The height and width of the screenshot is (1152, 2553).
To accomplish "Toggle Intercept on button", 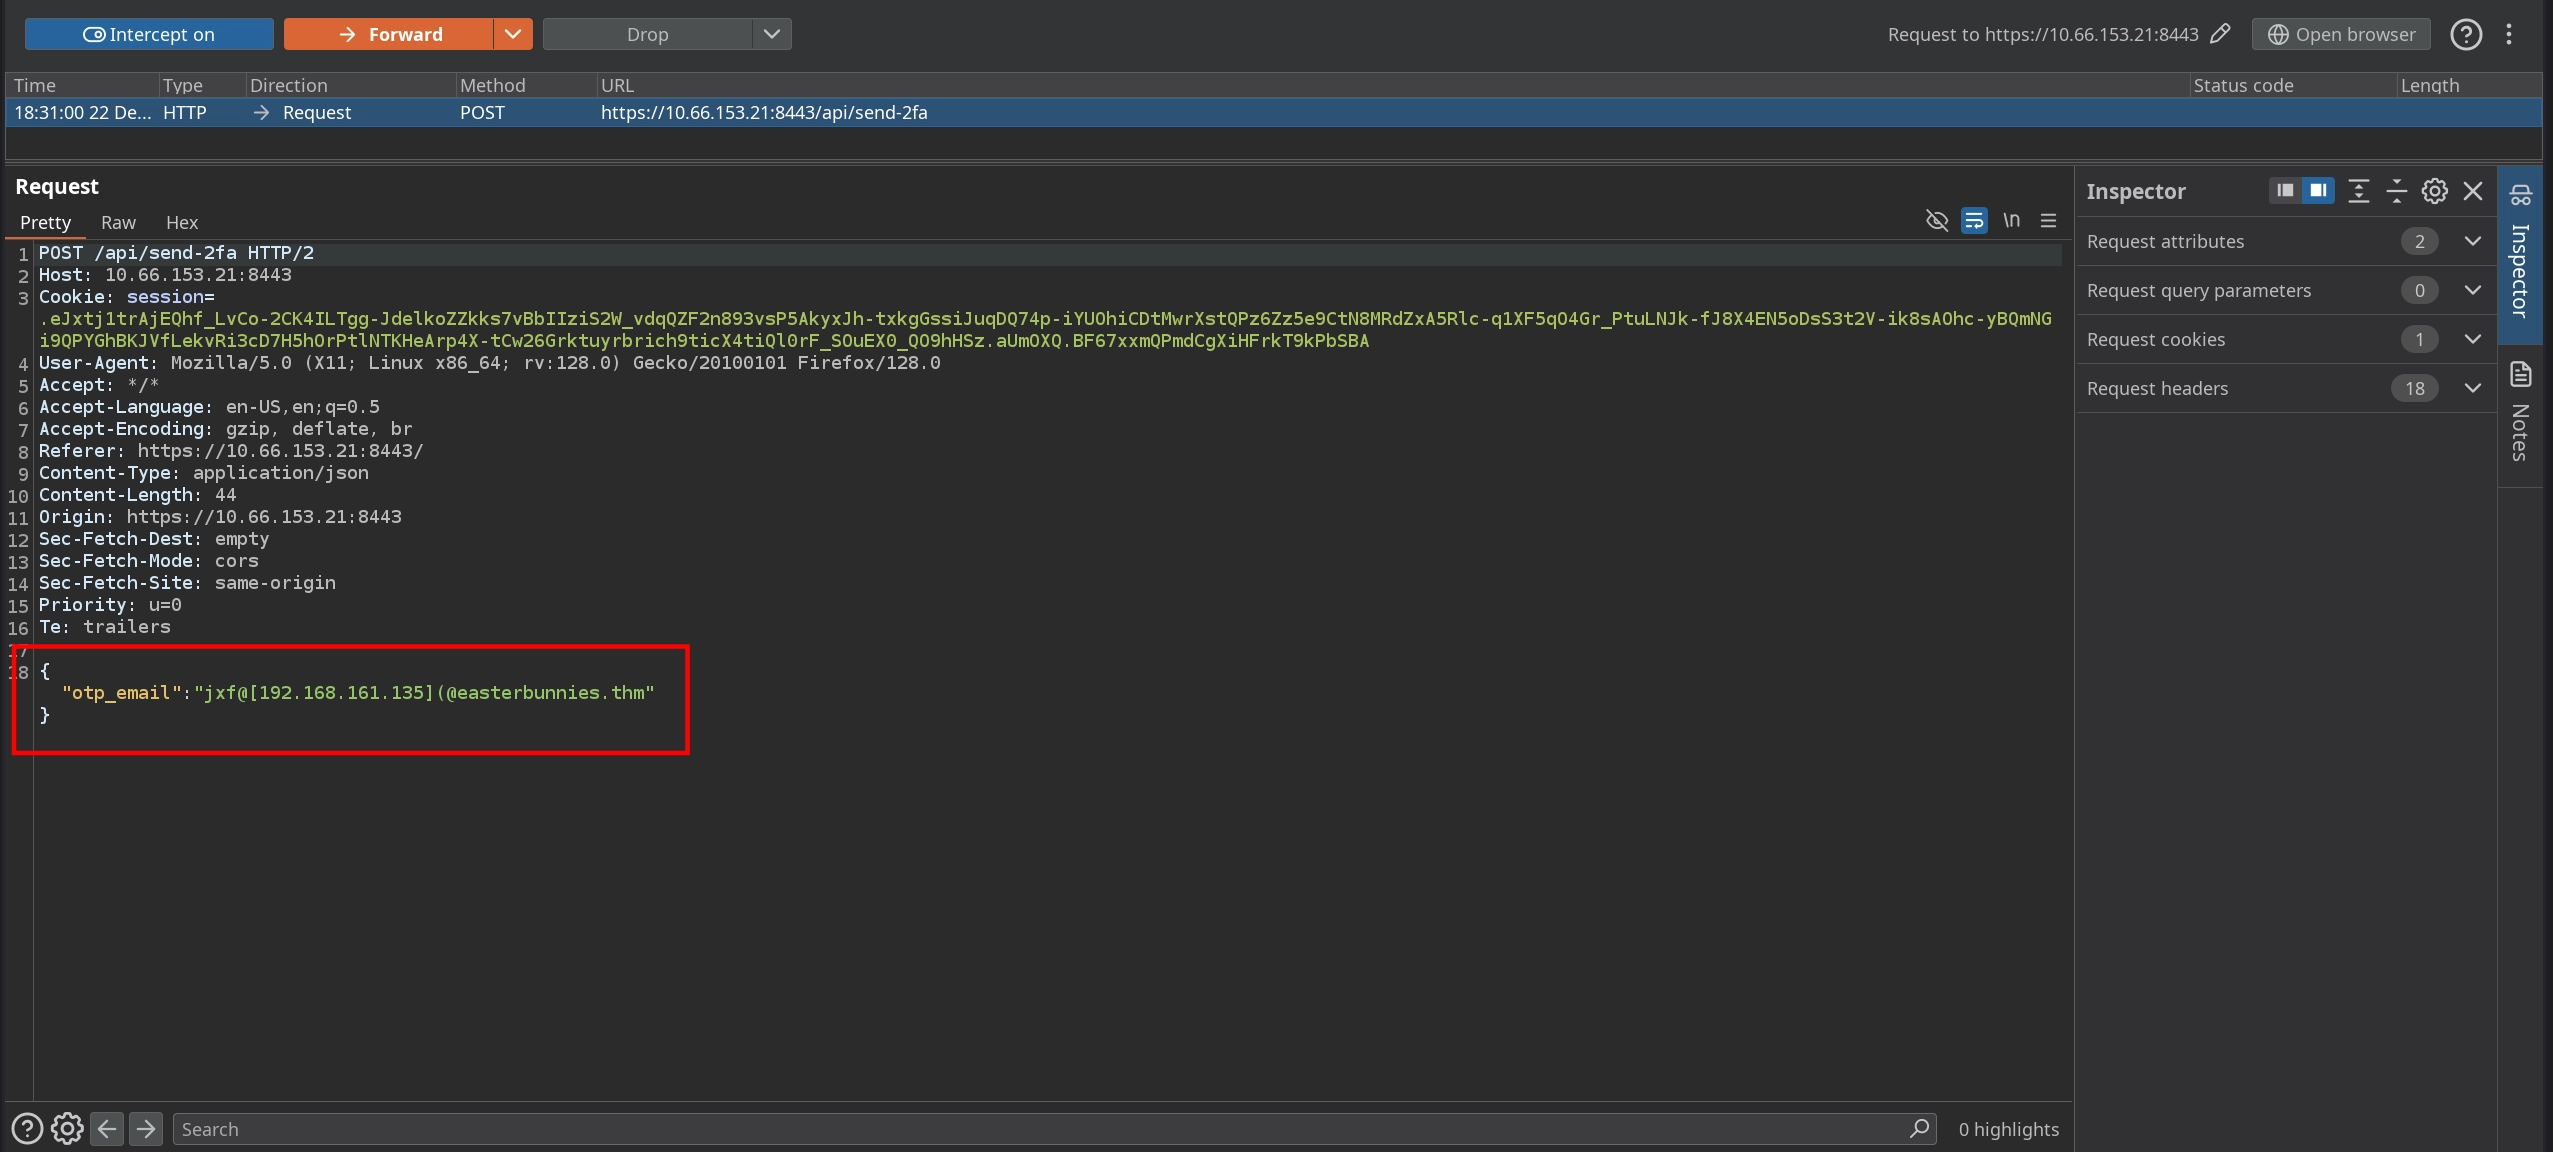I will pos(149,34).
